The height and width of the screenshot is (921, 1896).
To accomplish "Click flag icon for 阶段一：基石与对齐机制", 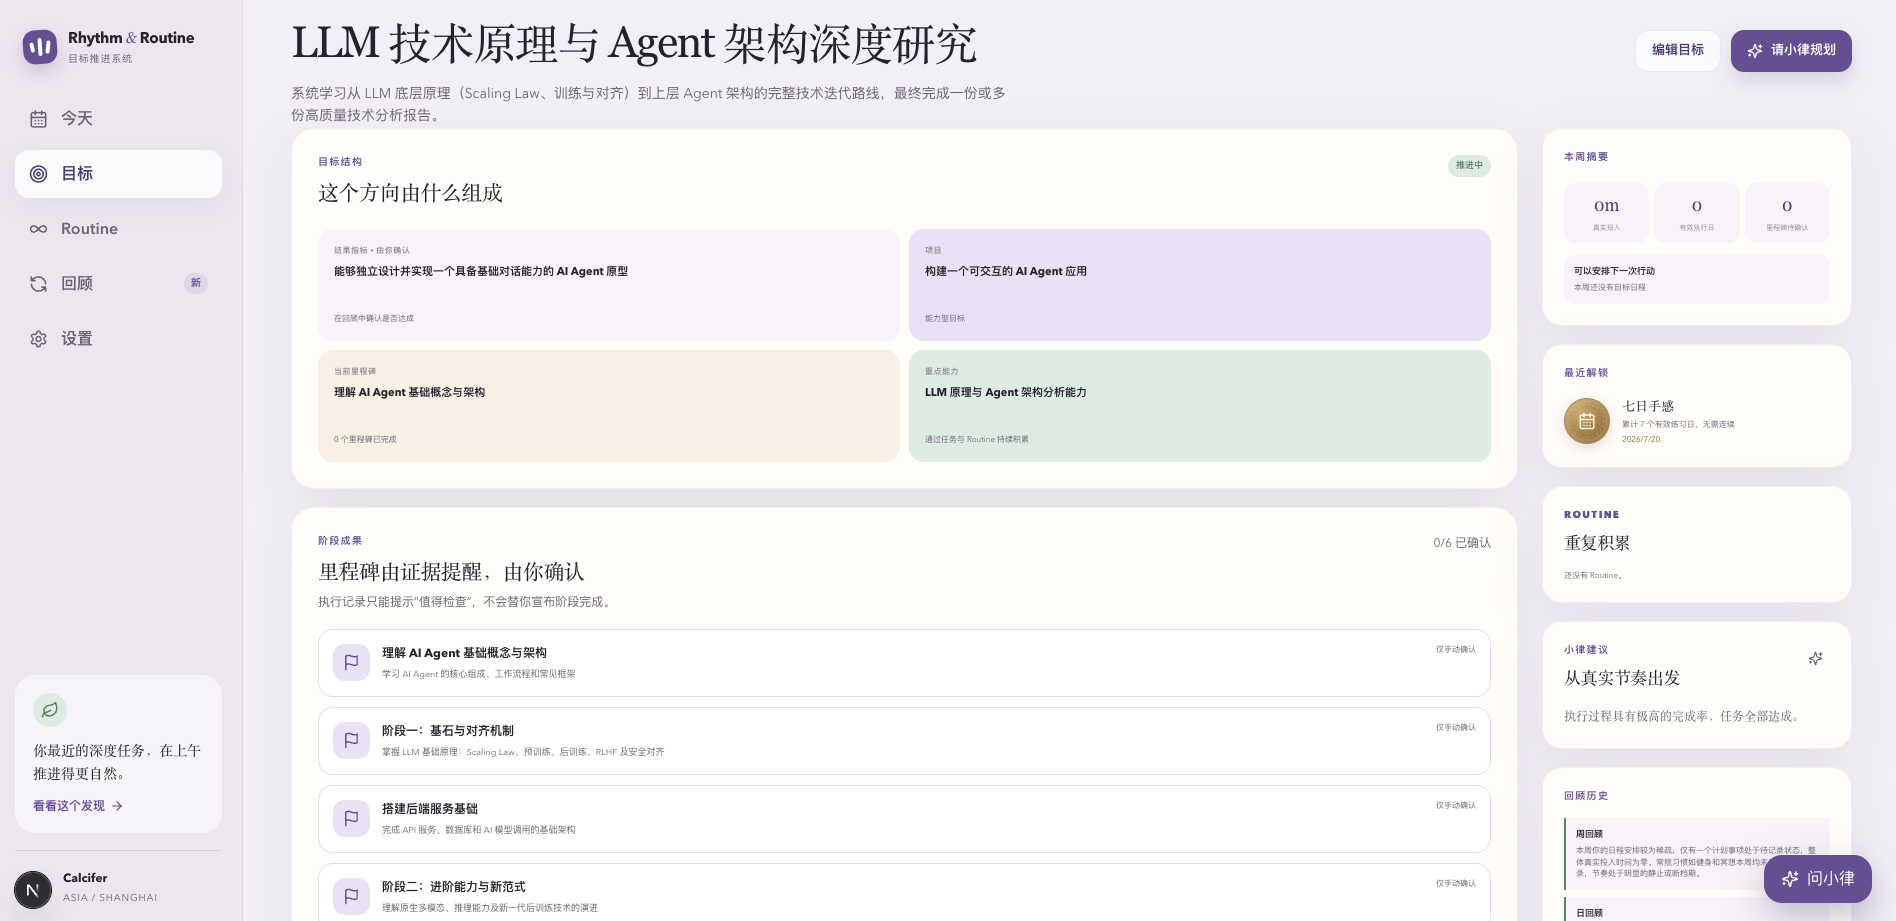I will pyautogui.click(x=351, y=740).
